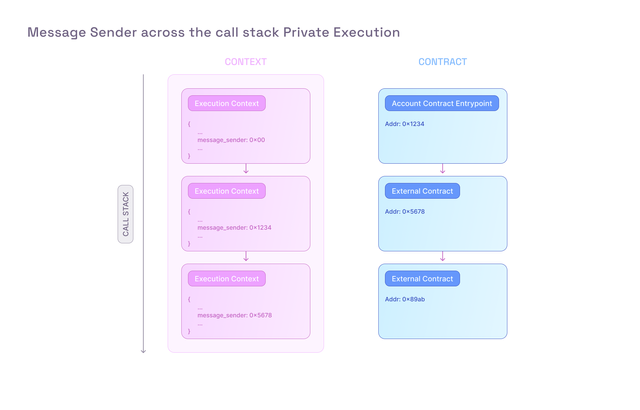Click the Addr: 0x1234 text
640x410 pixels.
[404, 124]
